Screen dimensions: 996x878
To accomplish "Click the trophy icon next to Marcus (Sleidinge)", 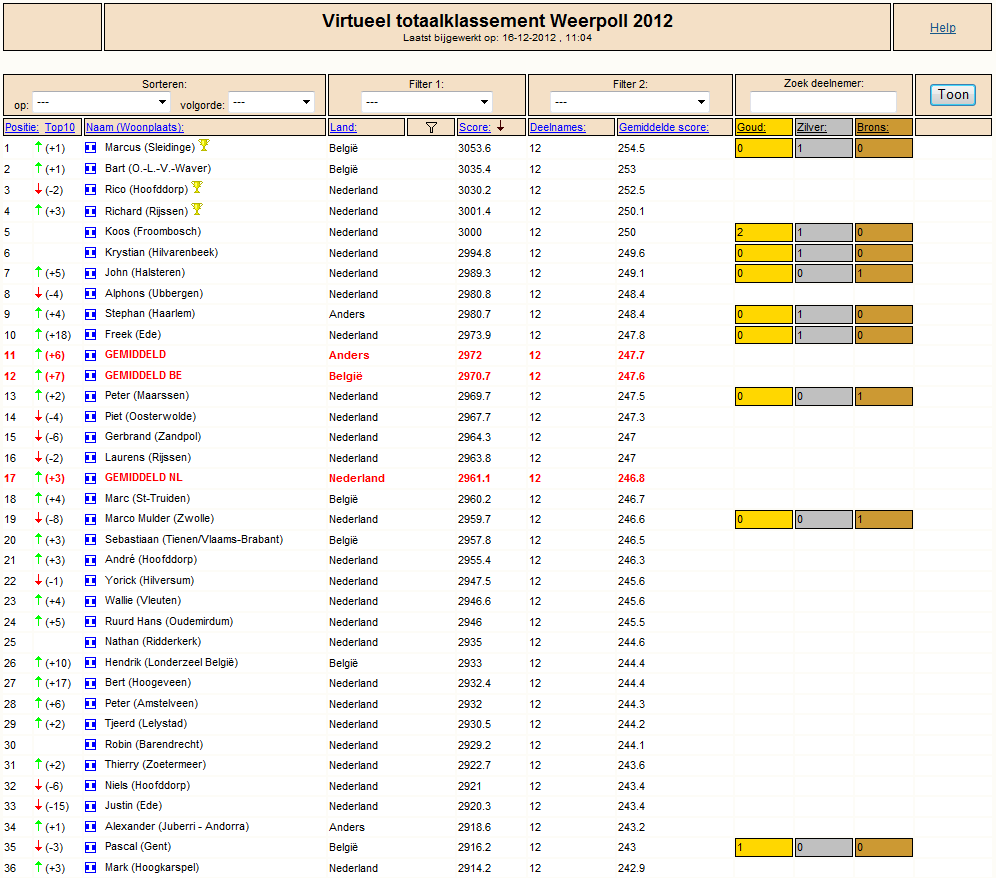I will pyautogui.click(x=204, y=145).
